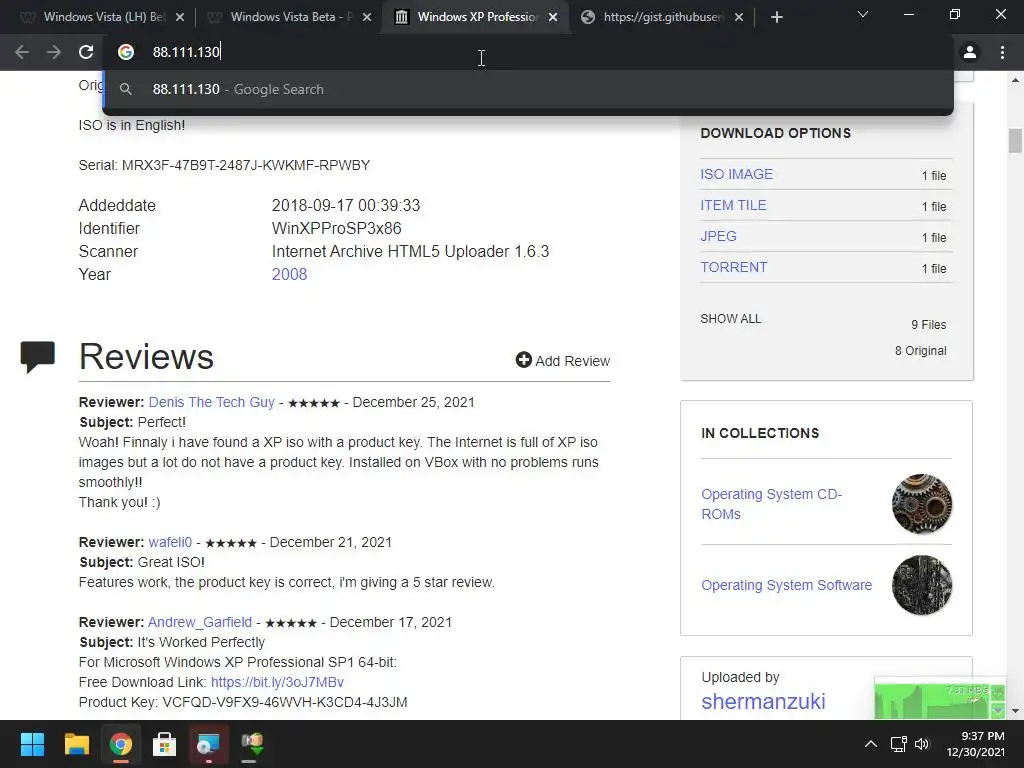Close the Windows Vista (LH) Beta tab
This screenshot has width=1024, height=768.
point(180,18)
